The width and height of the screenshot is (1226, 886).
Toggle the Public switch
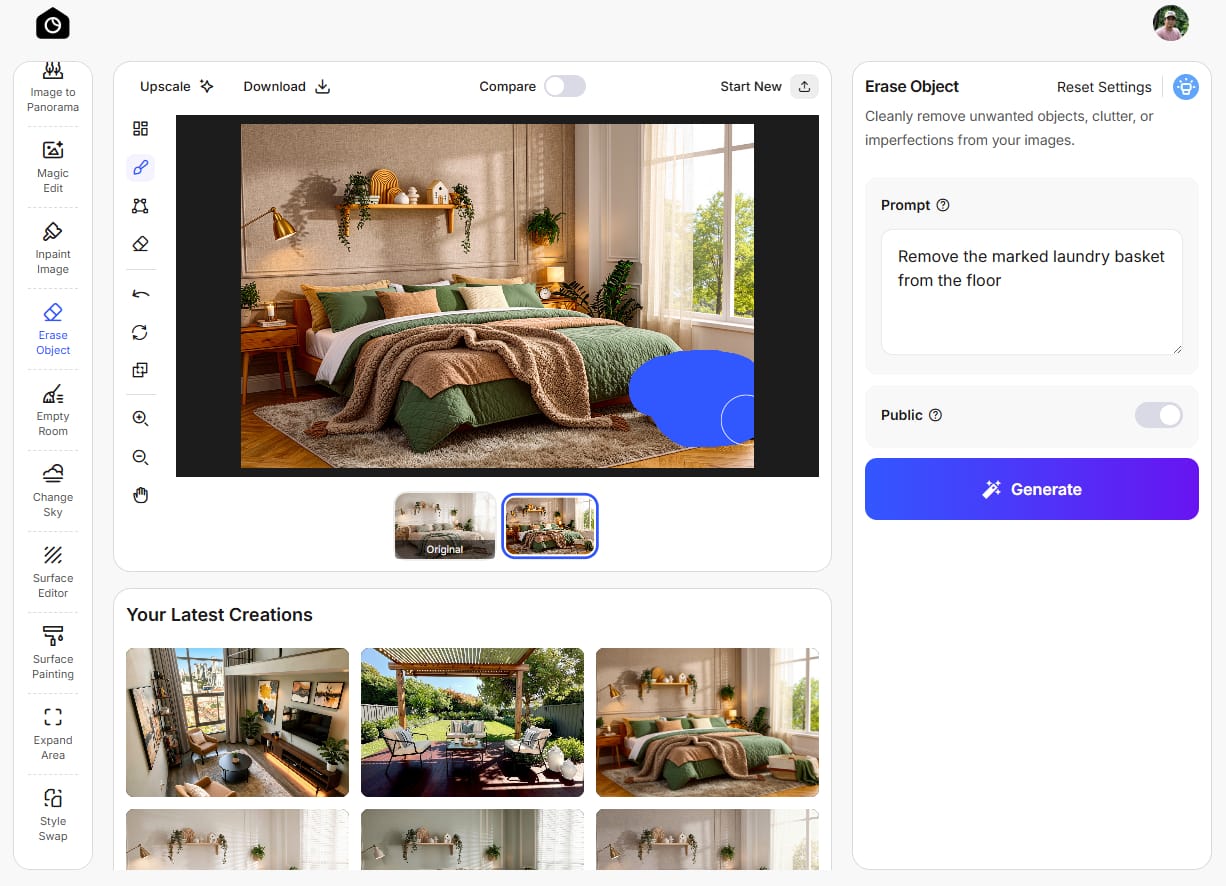pyautogui.click(x=1159, y=415)
